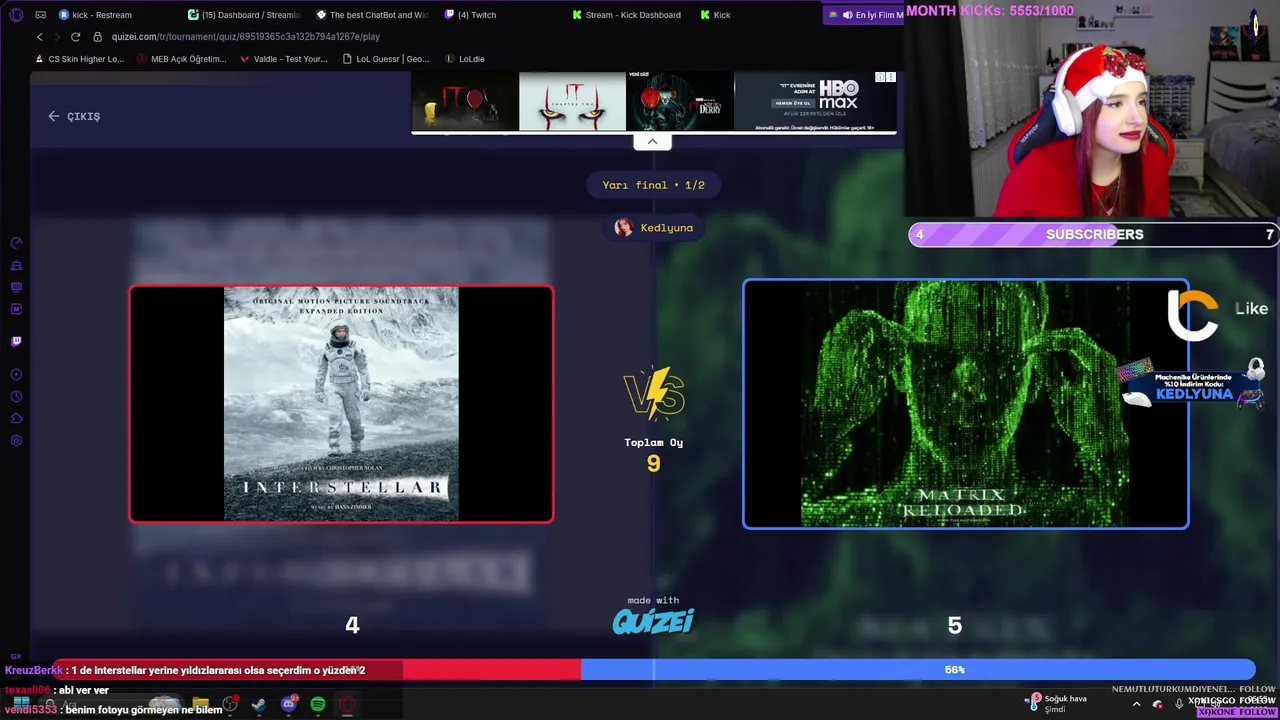Open Valdle - Test Your... bookmark
Viewport: 1280px width, 720px height.
tap(284, 59)
